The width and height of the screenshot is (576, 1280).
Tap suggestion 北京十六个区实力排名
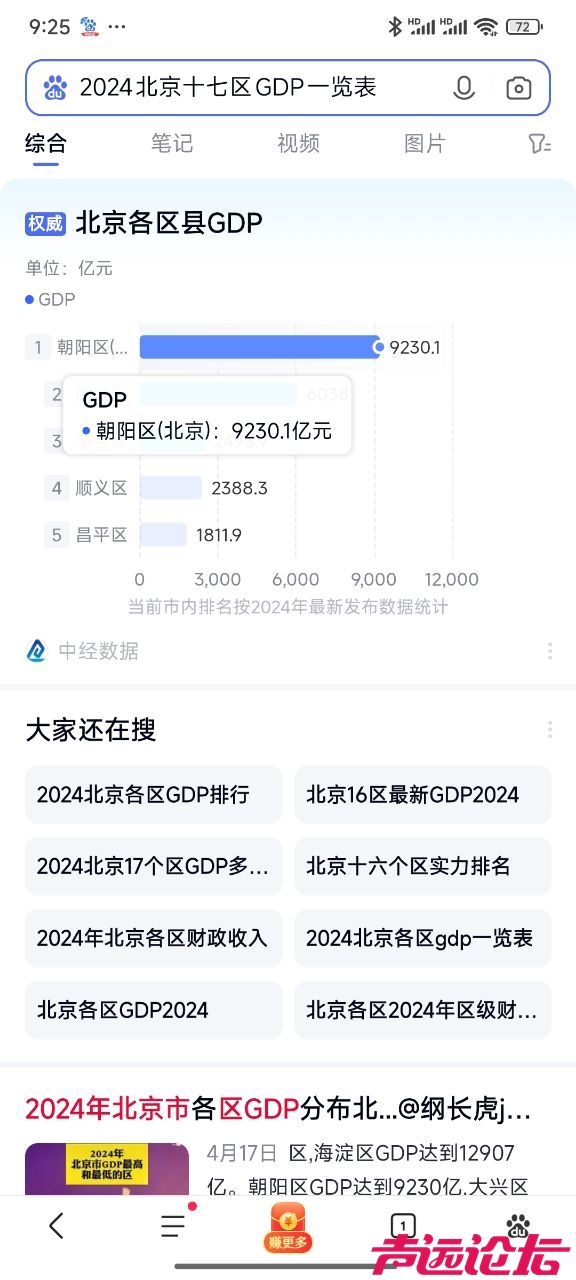pos(423,866)
